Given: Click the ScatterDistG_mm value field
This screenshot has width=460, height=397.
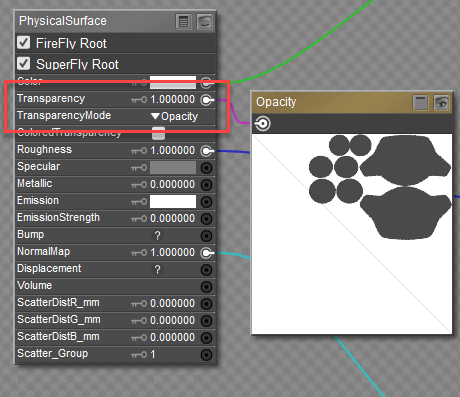Looking at the screenshot, I should [172, 320].
